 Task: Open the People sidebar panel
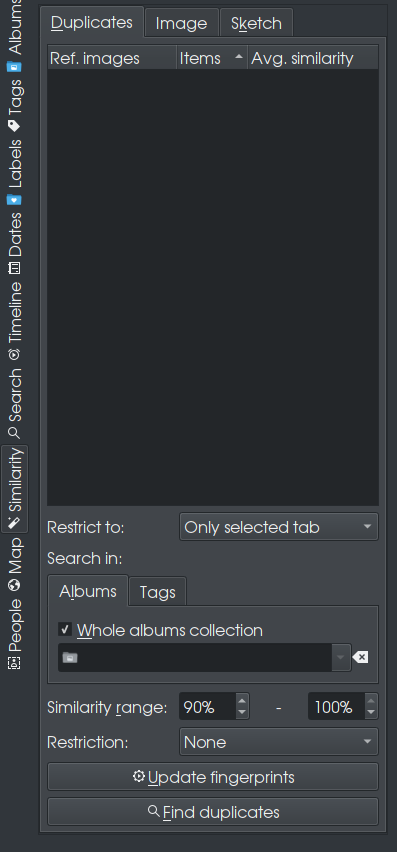15,634
